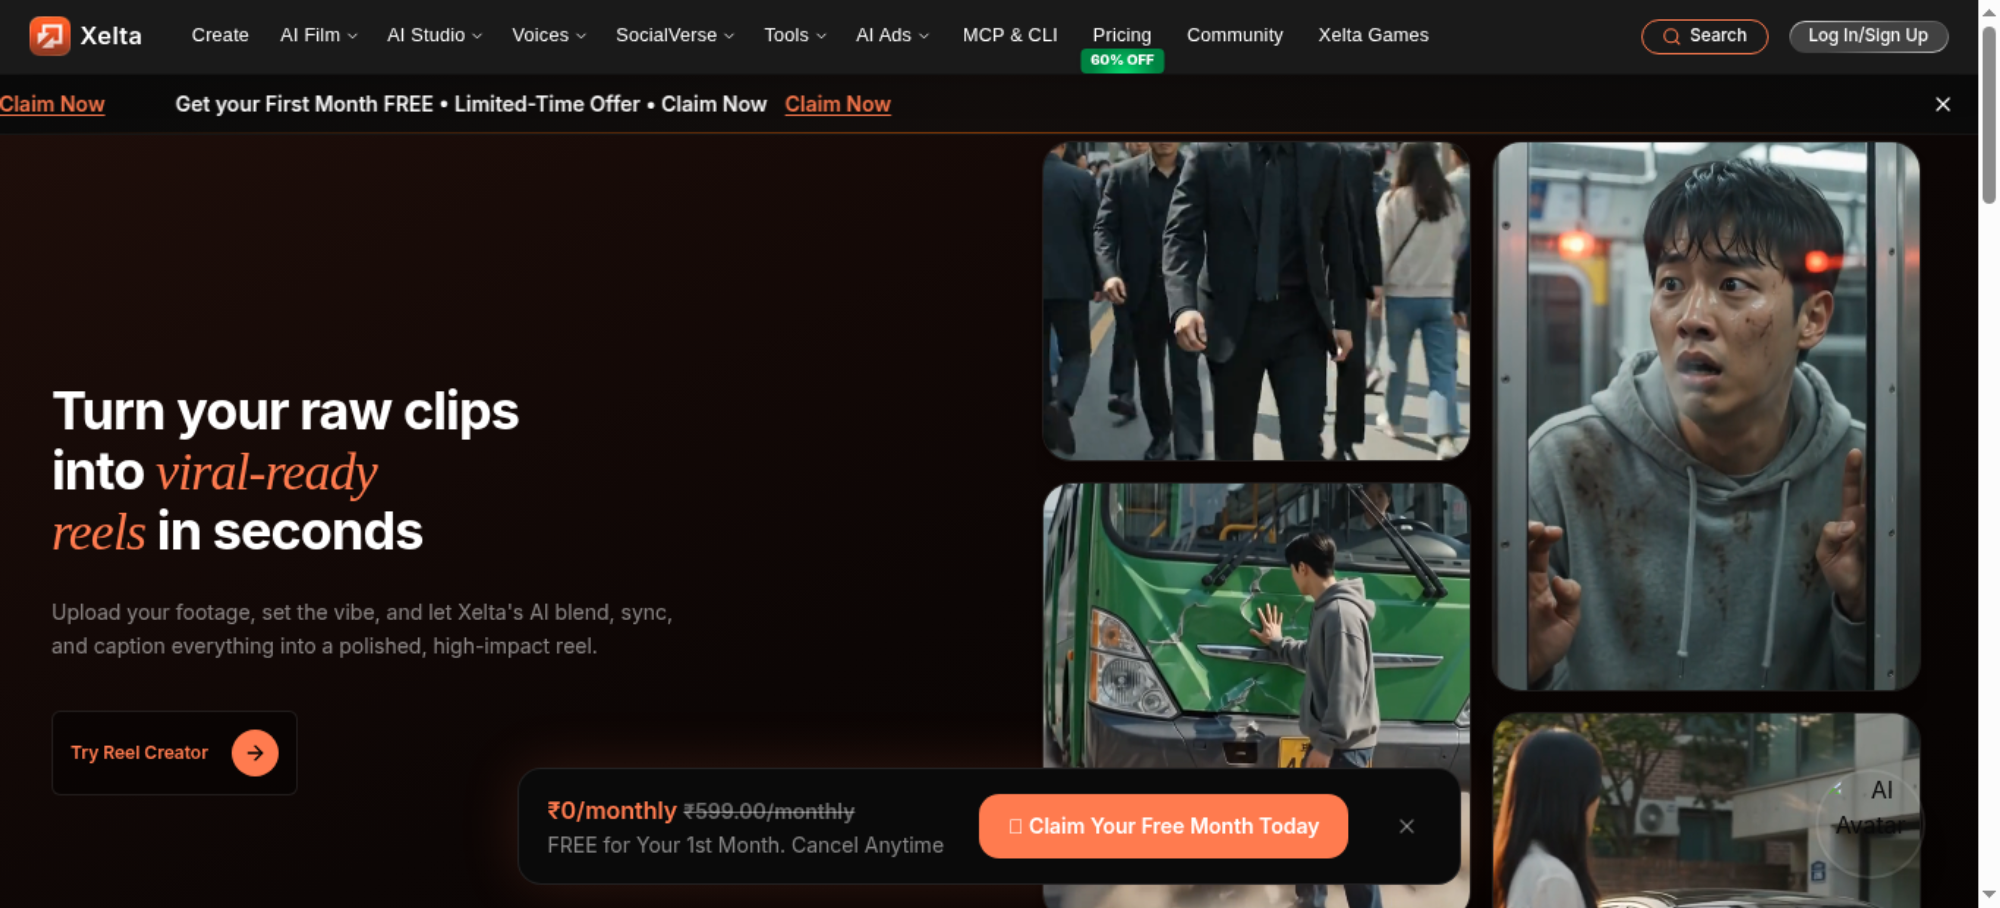Click the Search button

tap(1705, 36)
